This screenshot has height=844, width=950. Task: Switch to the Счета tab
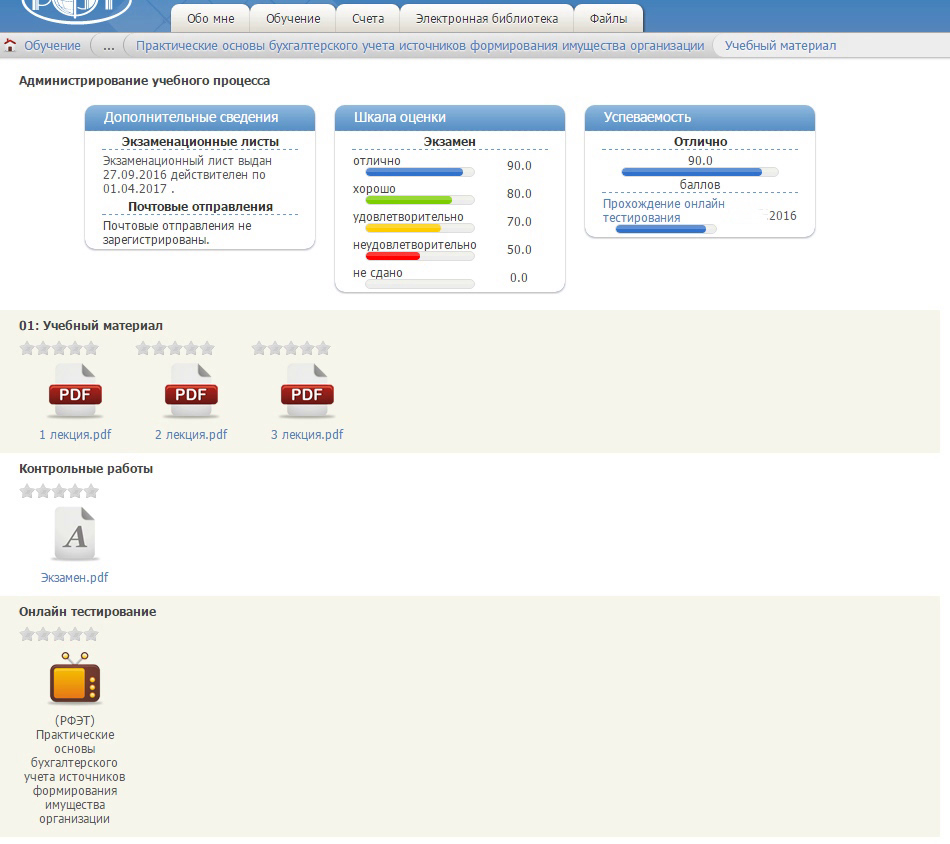pyautogui.click(x=368, y=19)
